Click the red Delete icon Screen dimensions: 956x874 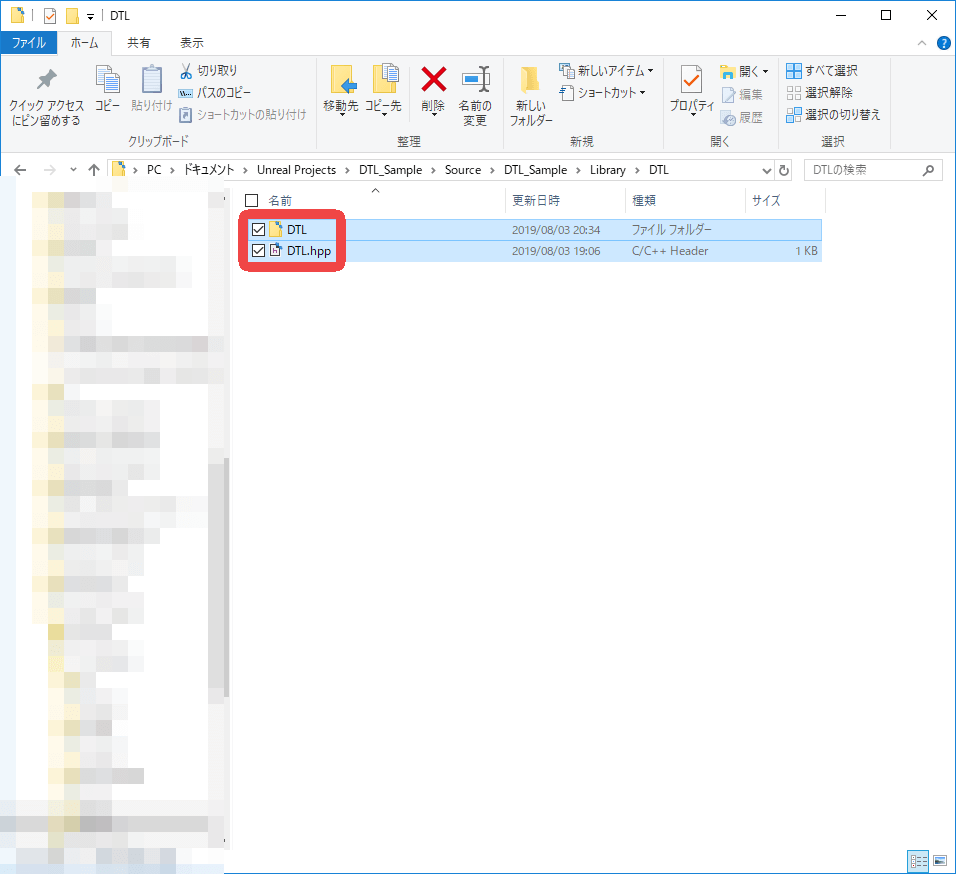point(433,80)
